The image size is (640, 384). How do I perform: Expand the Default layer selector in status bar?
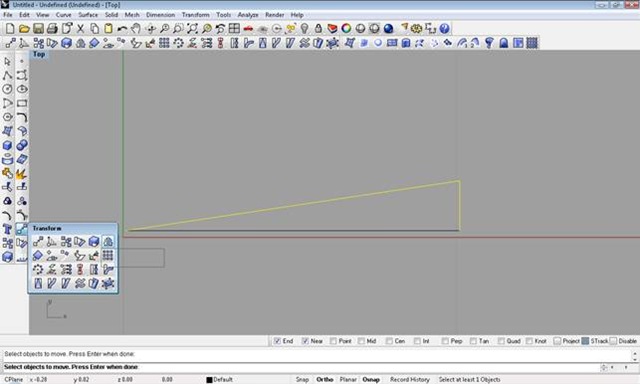[219, 380]
